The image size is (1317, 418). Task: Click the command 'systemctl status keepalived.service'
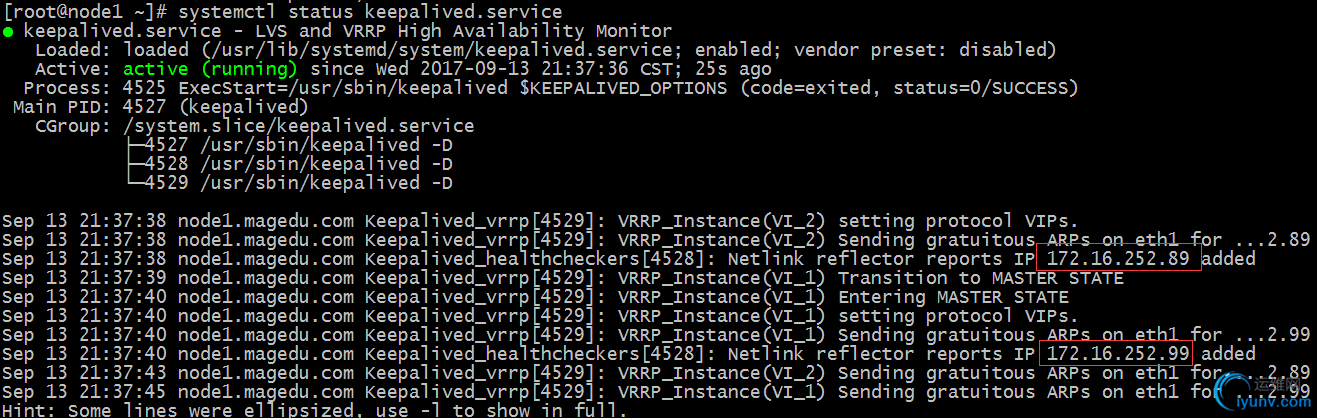(x=369, y=12)
